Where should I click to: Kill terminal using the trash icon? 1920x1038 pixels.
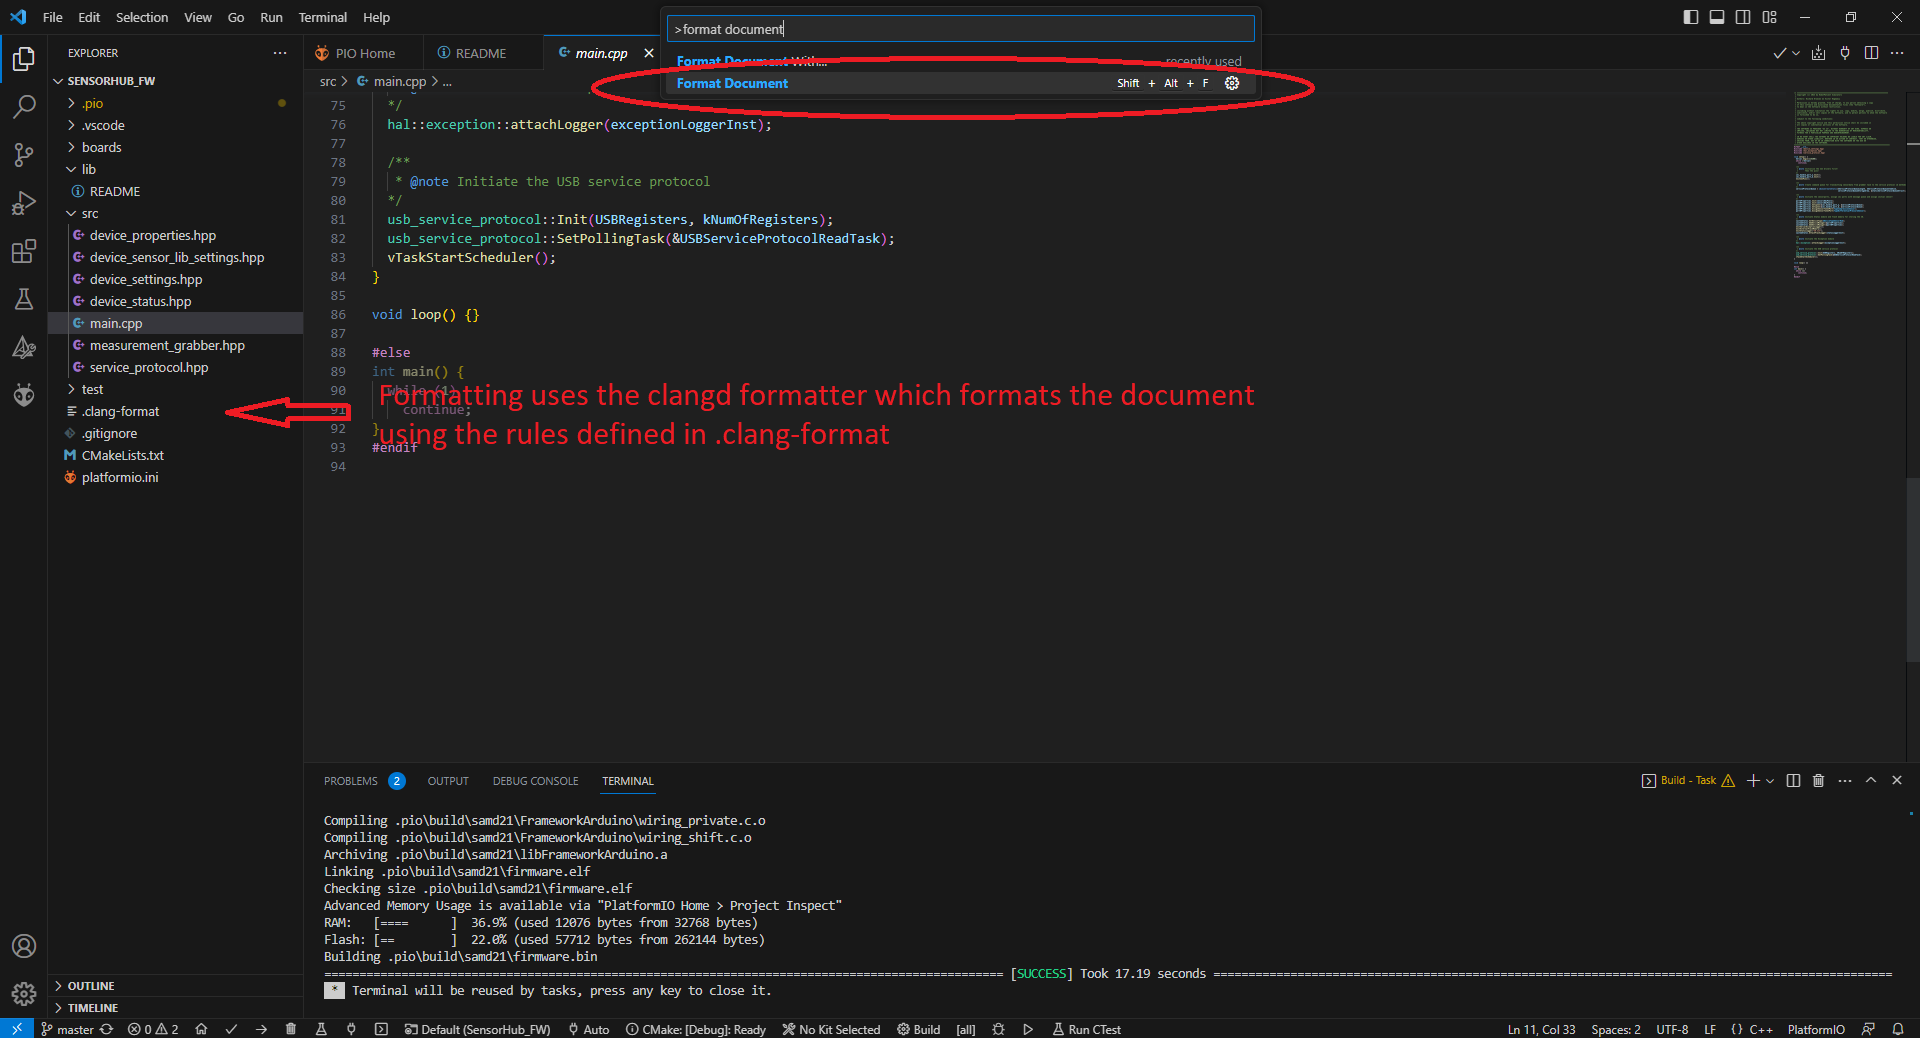coord(1818,781)
